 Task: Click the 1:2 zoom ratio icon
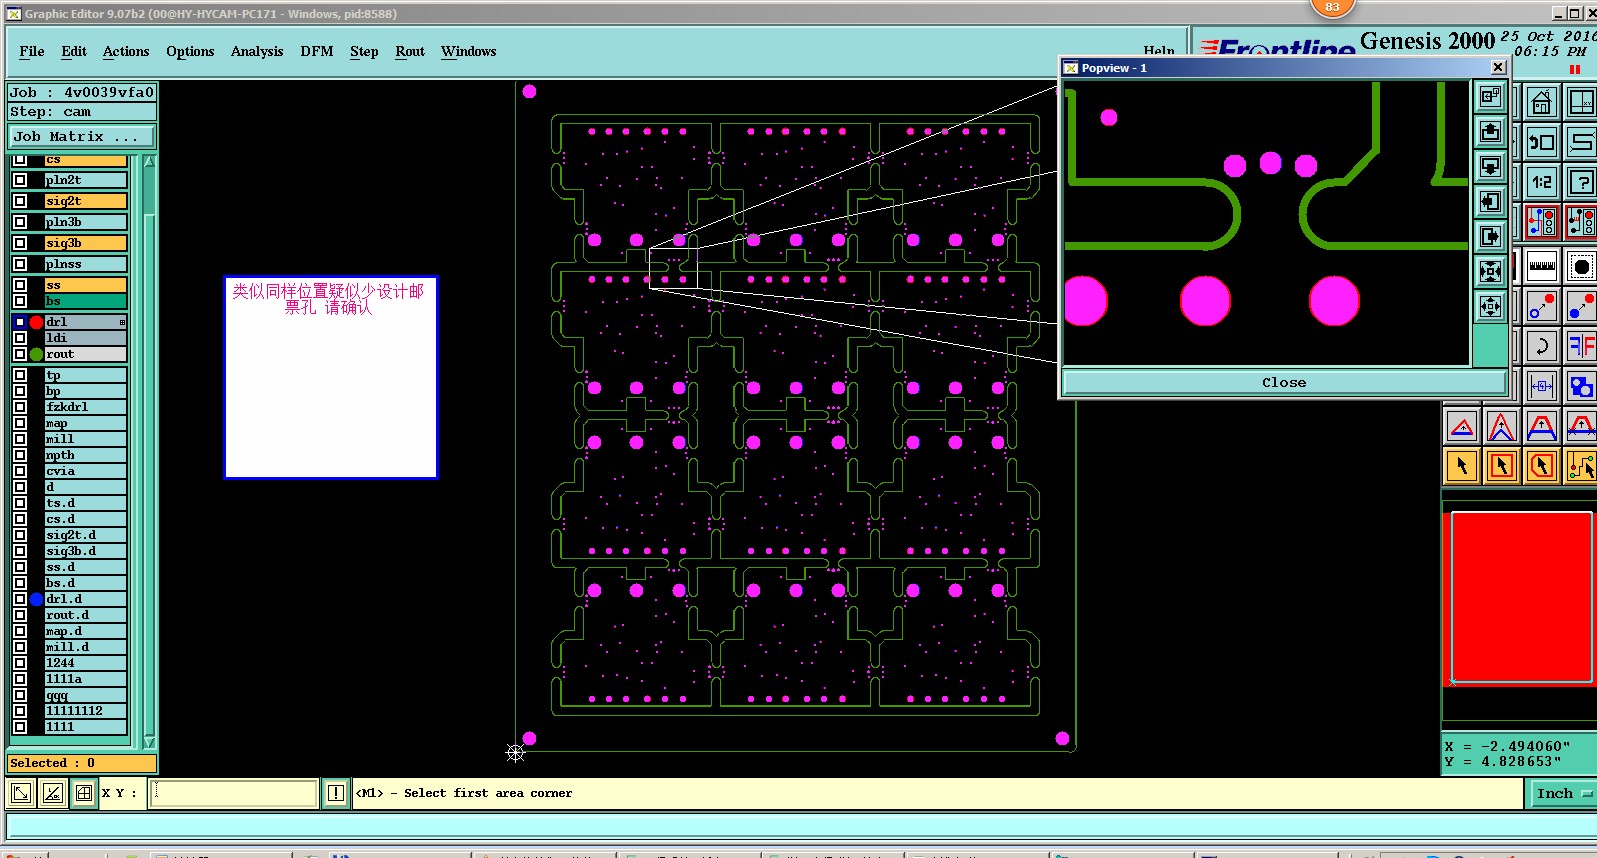[x=1541, y=181]
